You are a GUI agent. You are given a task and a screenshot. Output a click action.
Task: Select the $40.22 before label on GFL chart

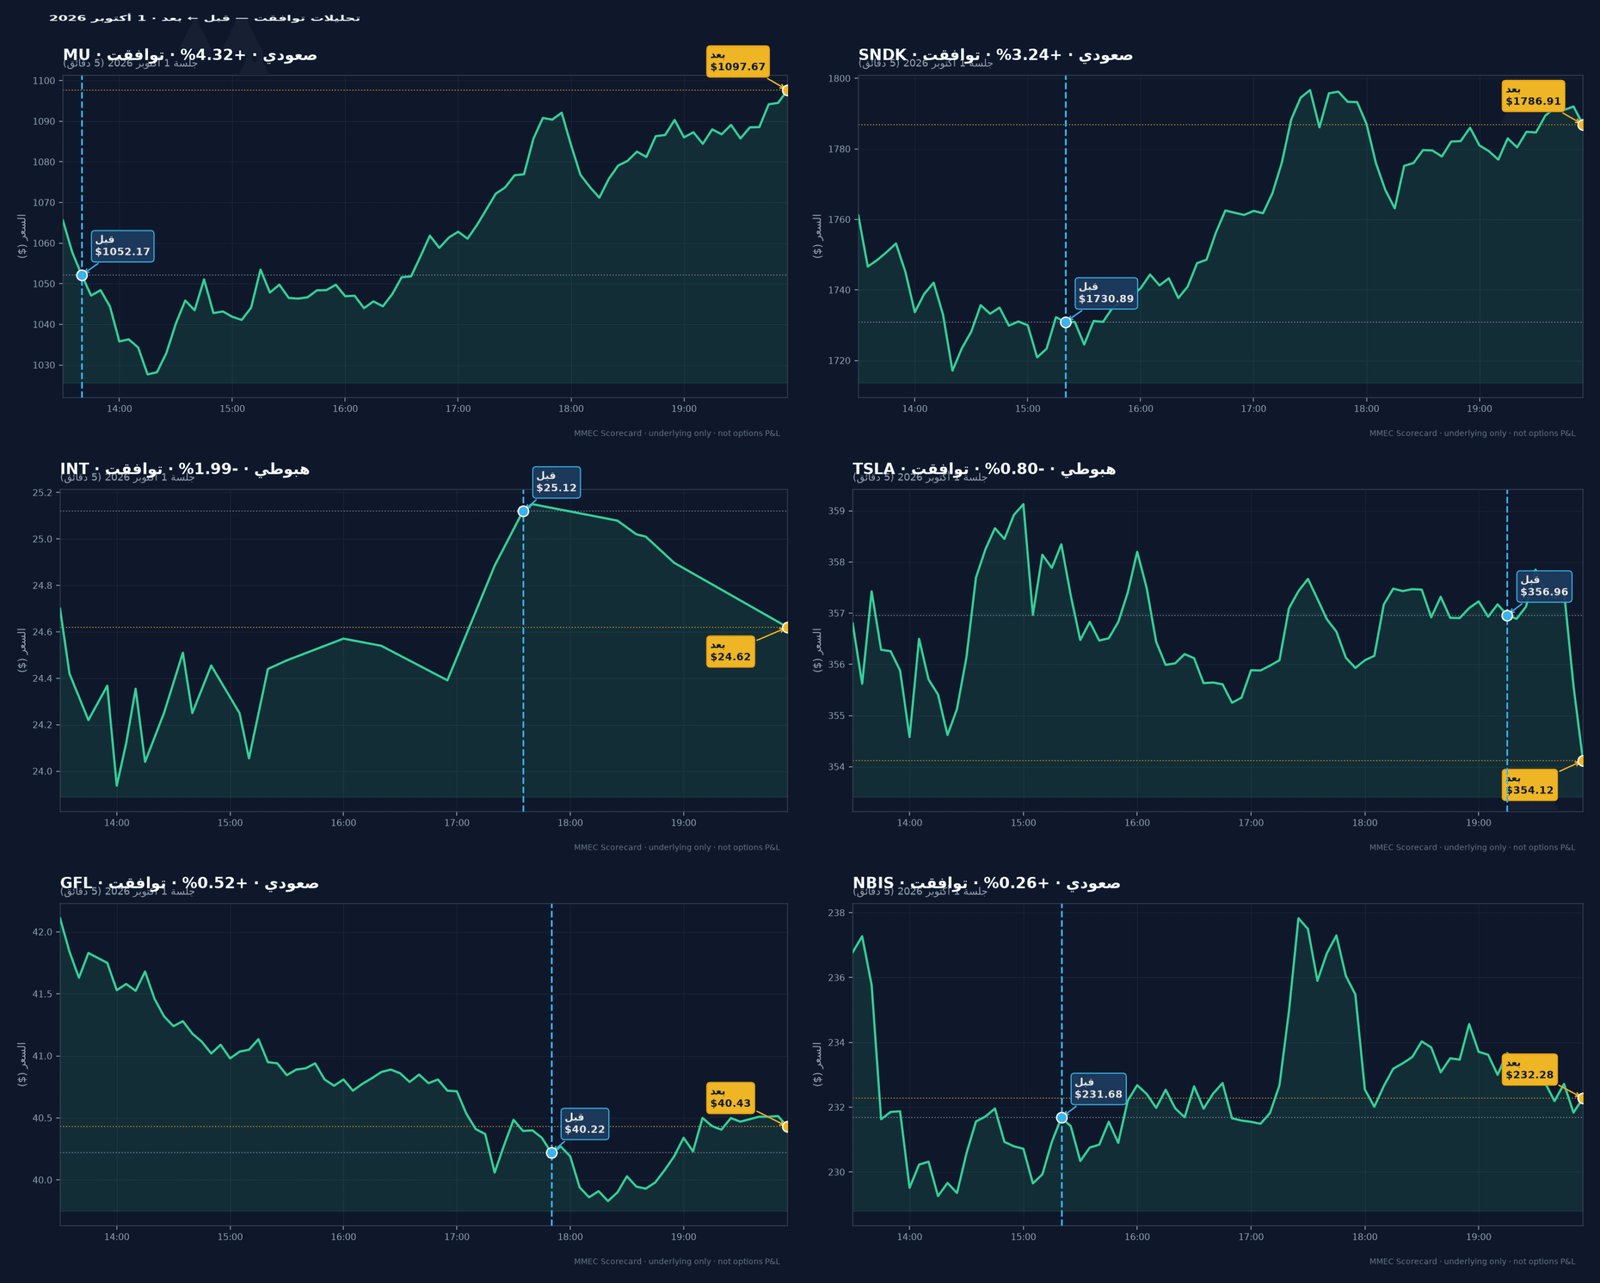584,1124
